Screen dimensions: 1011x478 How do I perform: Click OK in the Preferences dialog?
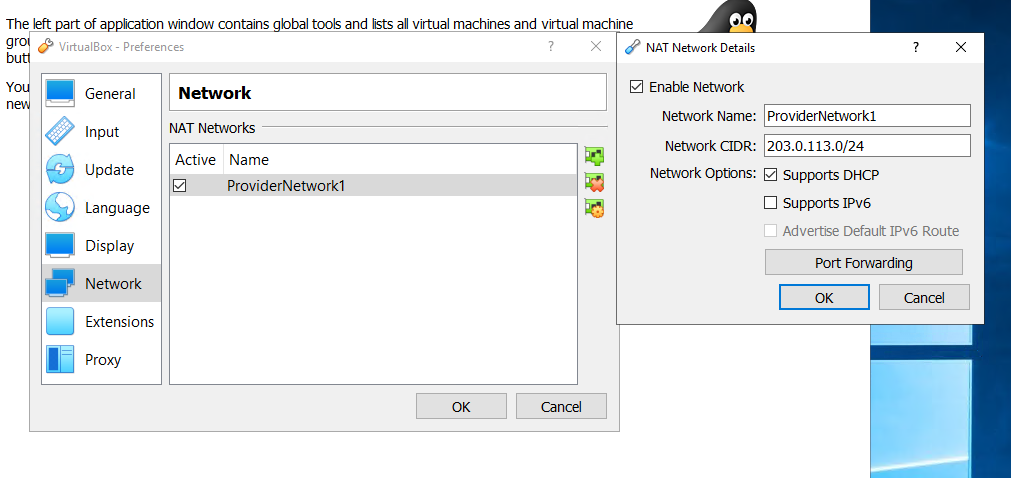[x=461, y=406]
